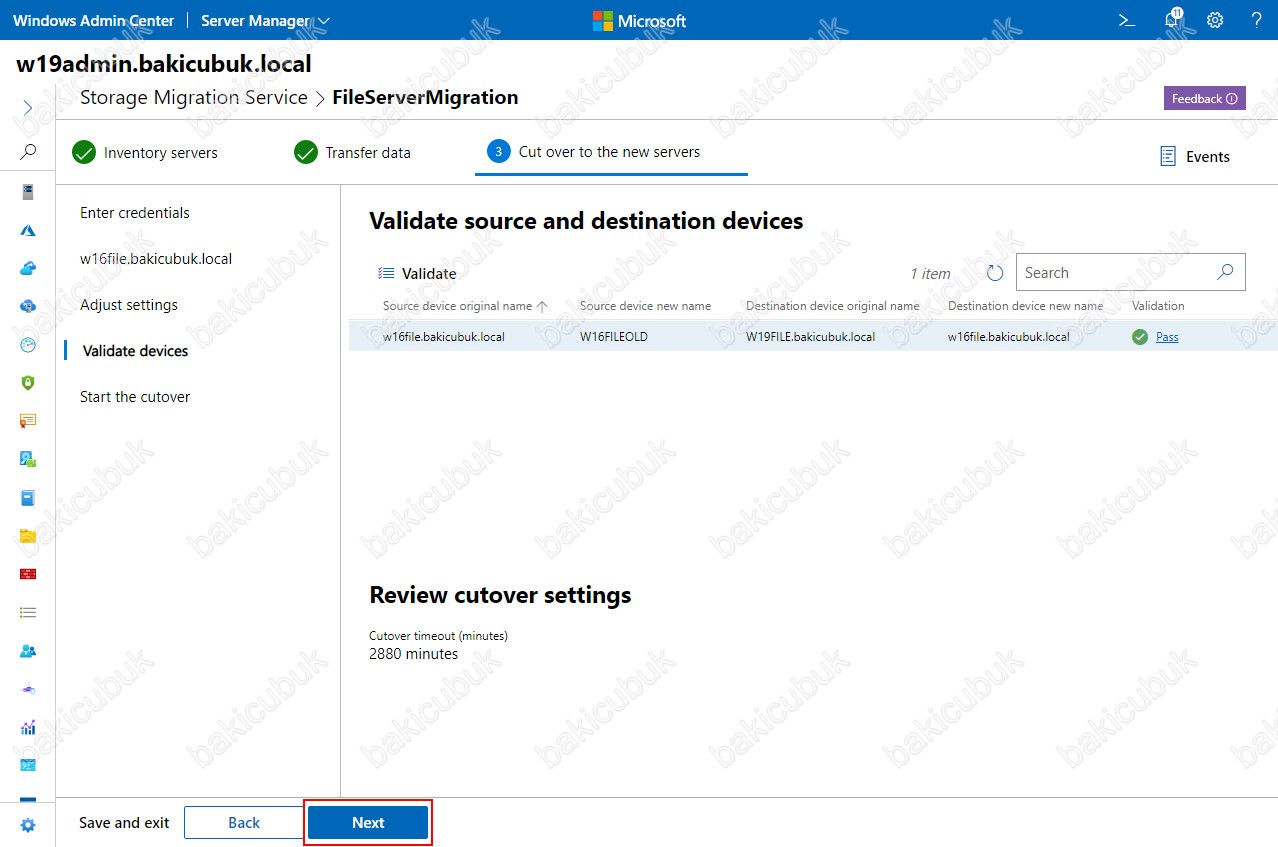Click the Source device new name header
1278x847 pixels.
[645, 306]
